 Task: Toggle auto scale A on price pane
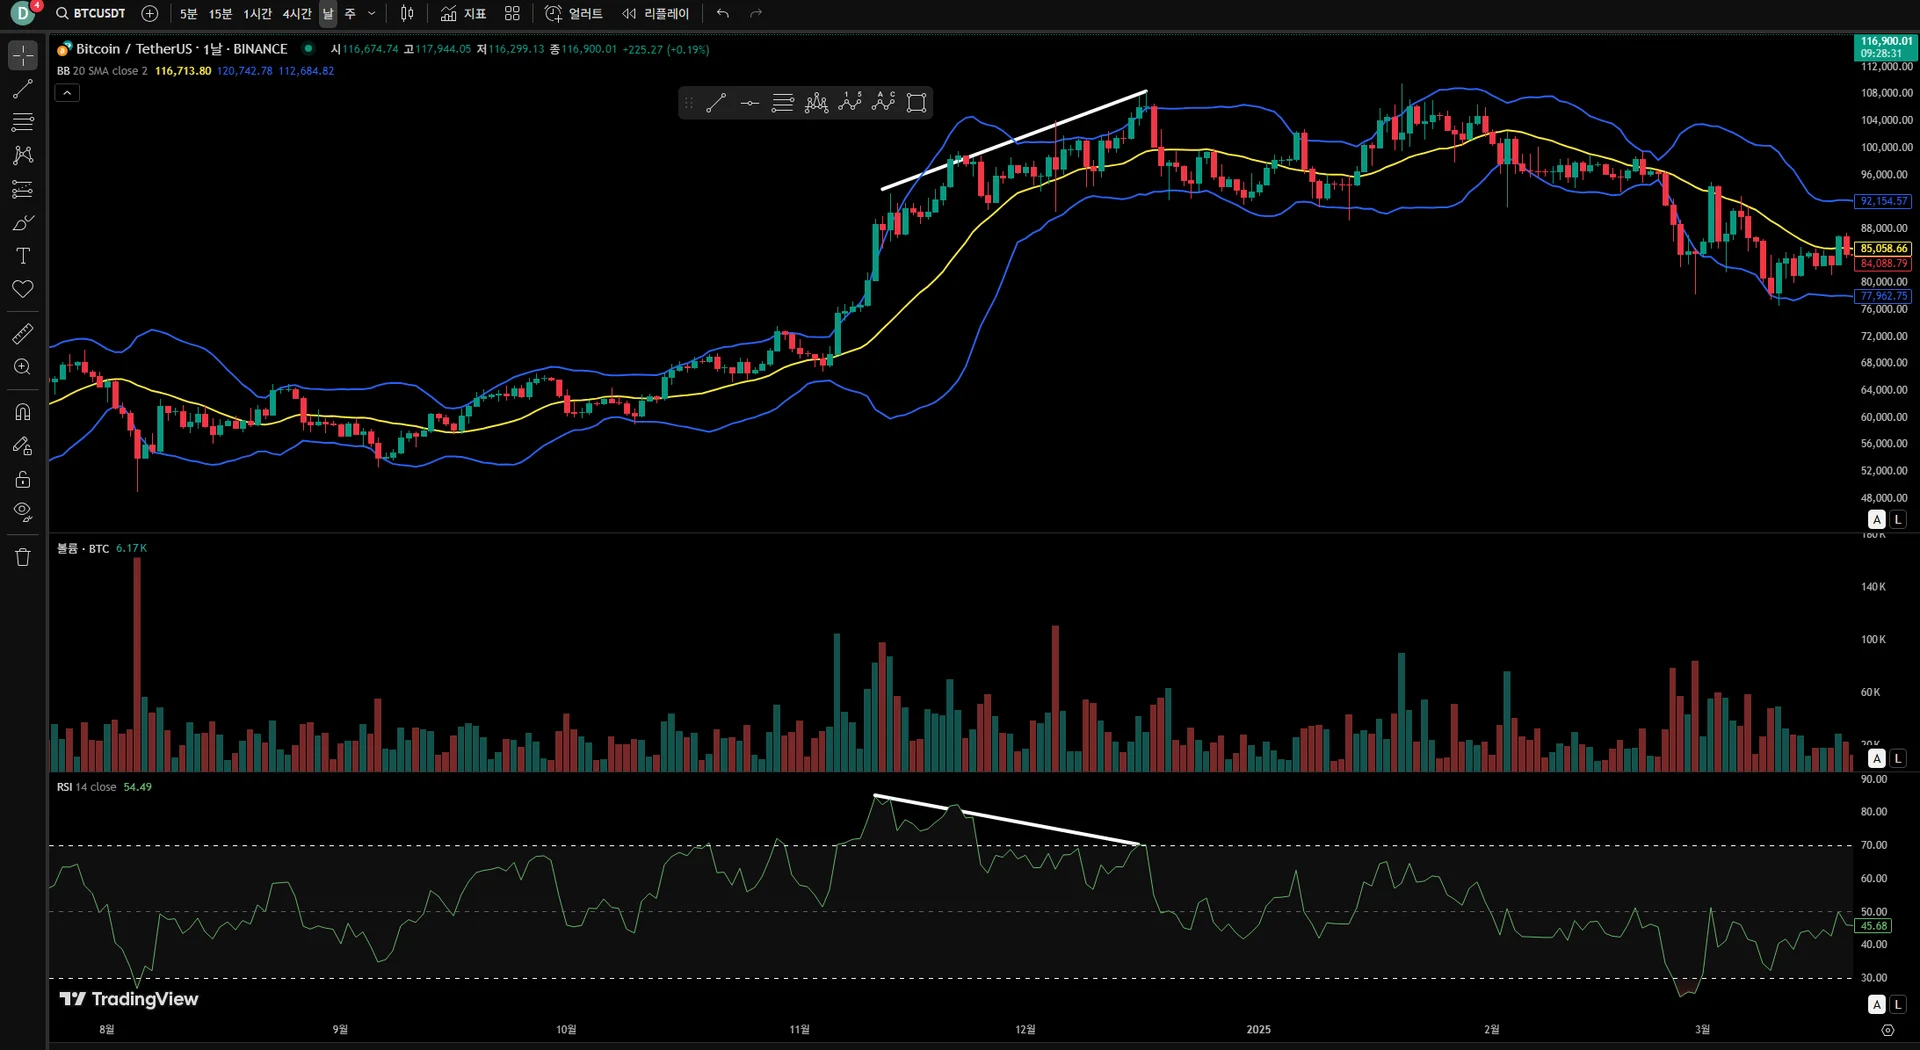[x=1877, y=519]
